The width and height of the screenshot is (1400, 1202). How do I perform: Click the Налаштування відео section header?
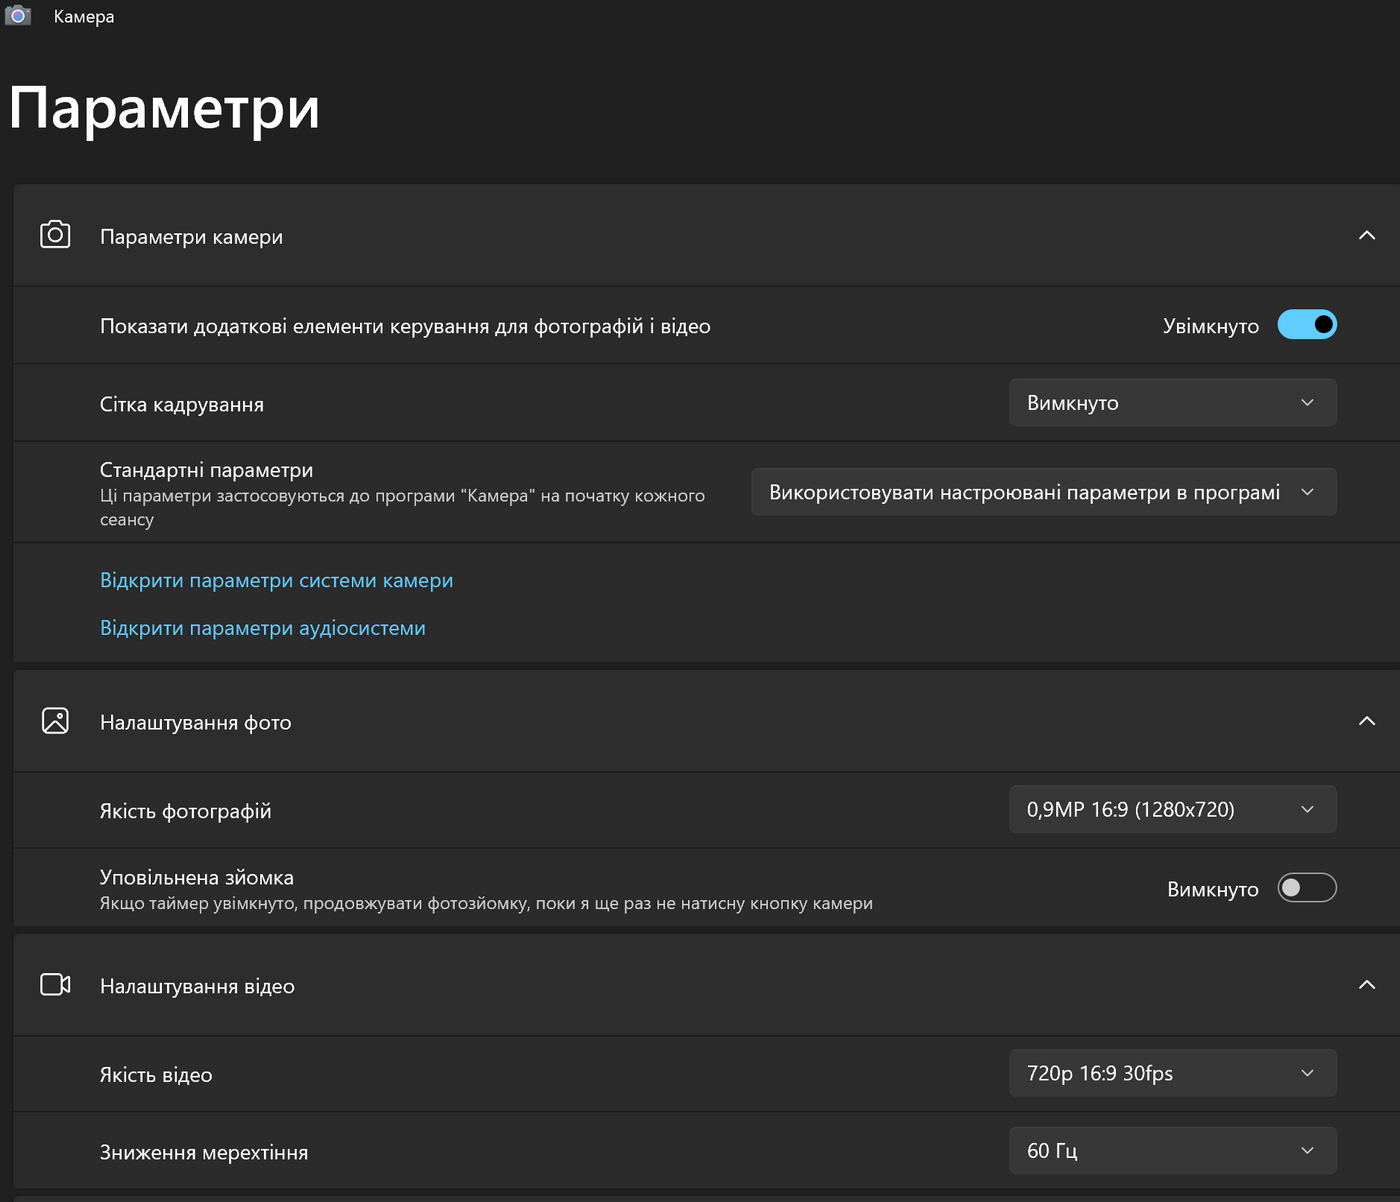[198, 987]
